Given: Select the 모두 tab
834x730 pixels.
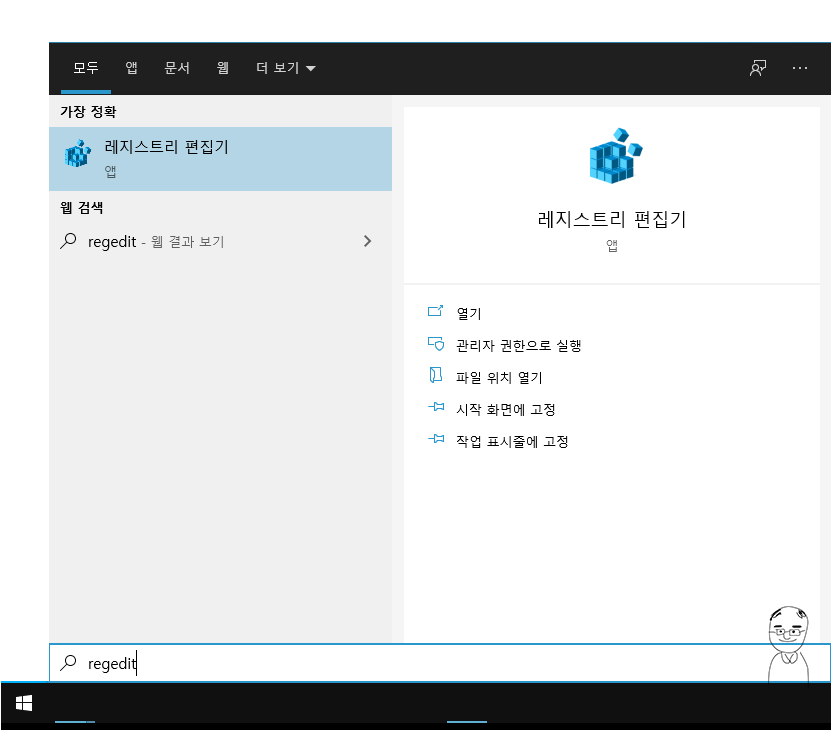Looking at the screenshot, I should (86, 68).
